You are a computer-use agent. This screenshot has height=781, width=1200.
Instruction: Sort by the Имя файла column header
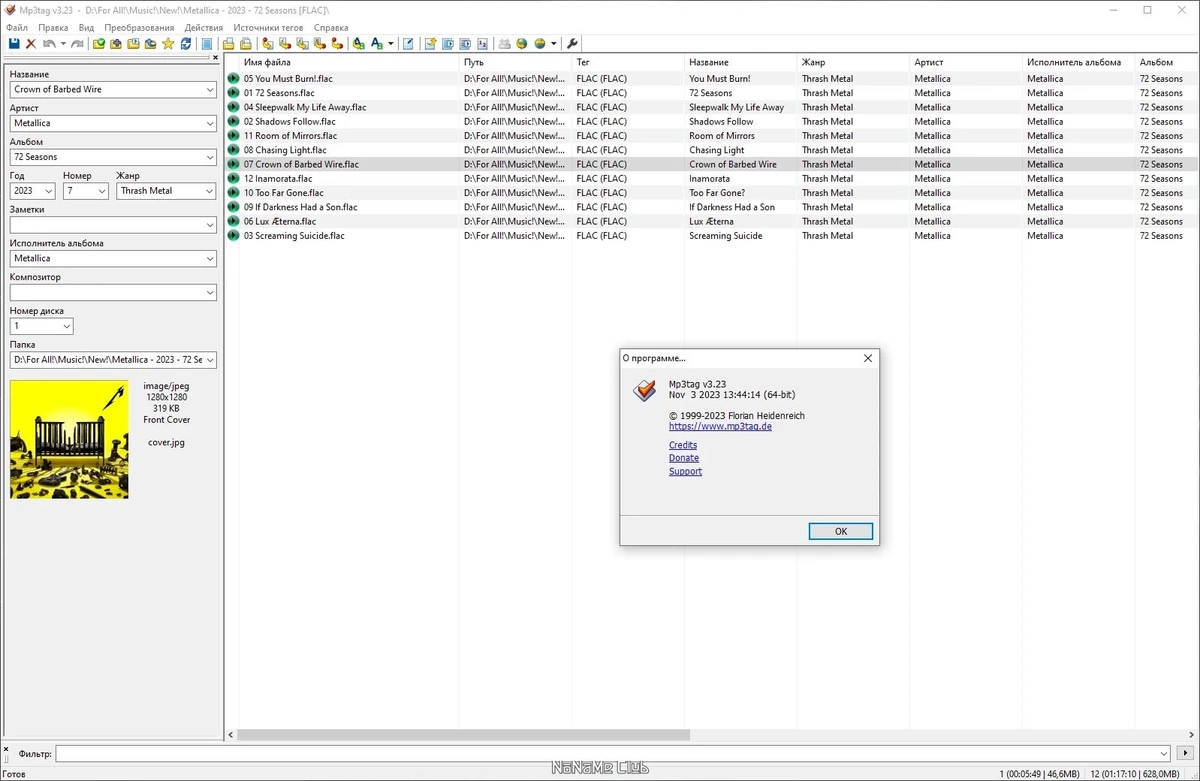point(267,62)
